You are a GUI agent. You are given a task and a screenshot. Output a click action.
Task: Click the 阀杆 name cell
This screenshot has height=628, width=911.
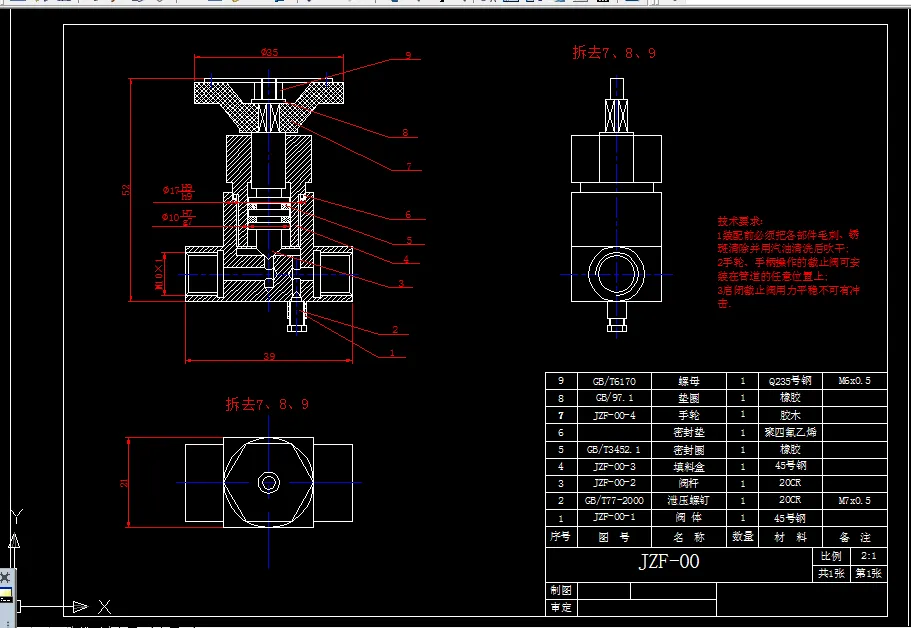689,483
